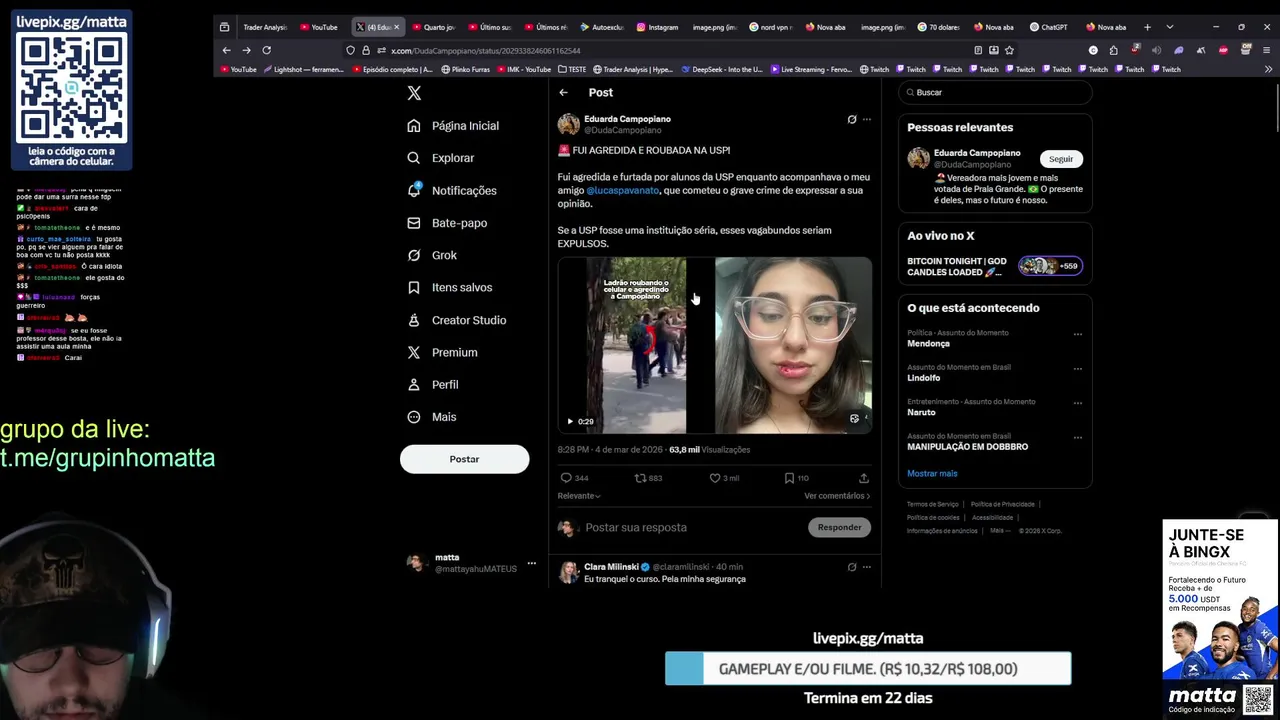Screen dimensions: 1280x720
Task: Bookmark the post showing 110 saves
Action: pyautogui.click(x=789, y=478)
